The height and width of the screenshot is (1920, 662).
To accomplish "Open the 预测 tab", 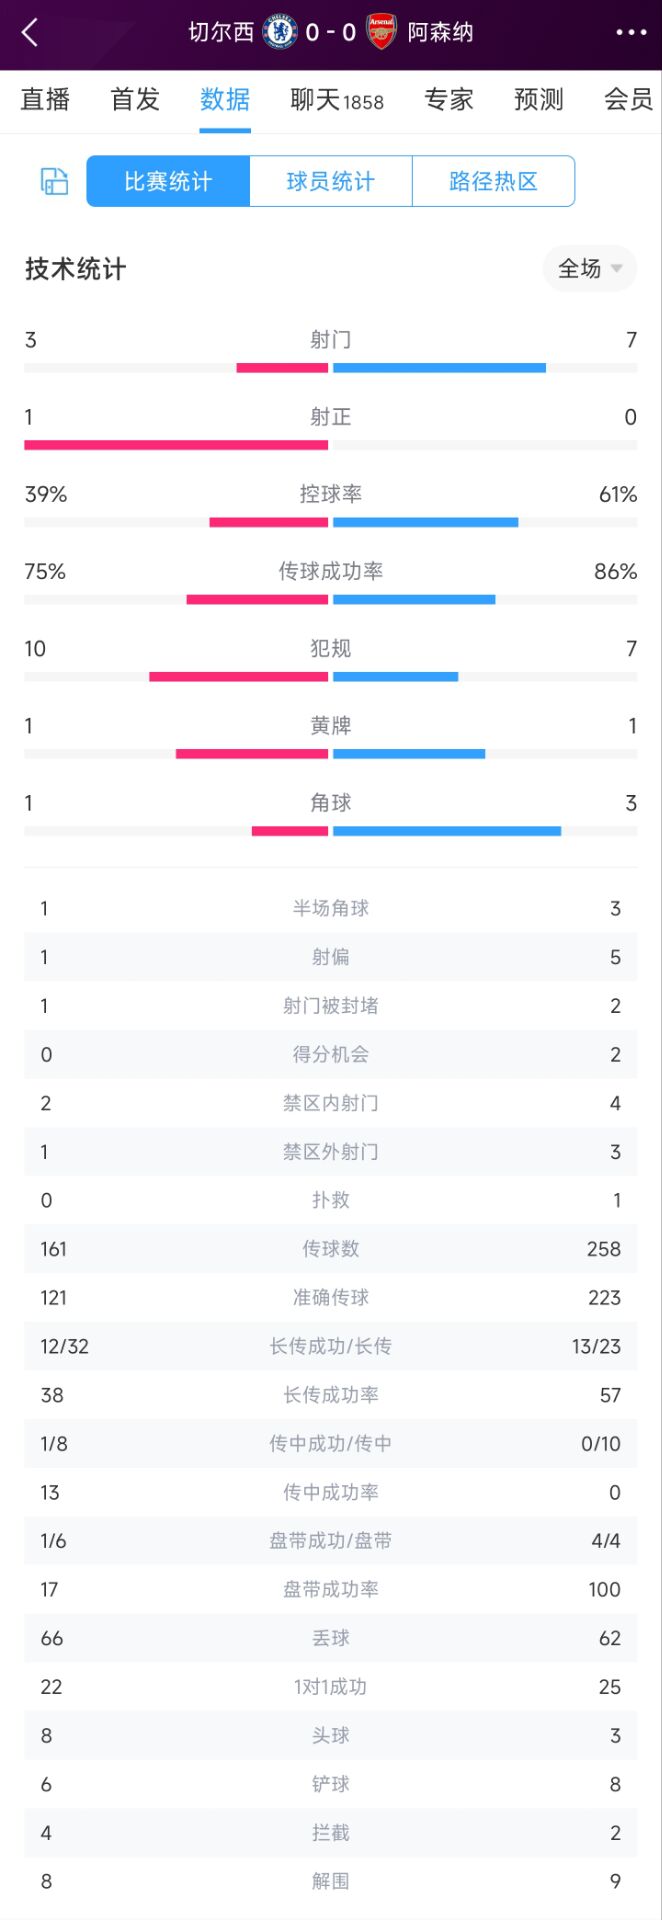I will coord(539,99).
